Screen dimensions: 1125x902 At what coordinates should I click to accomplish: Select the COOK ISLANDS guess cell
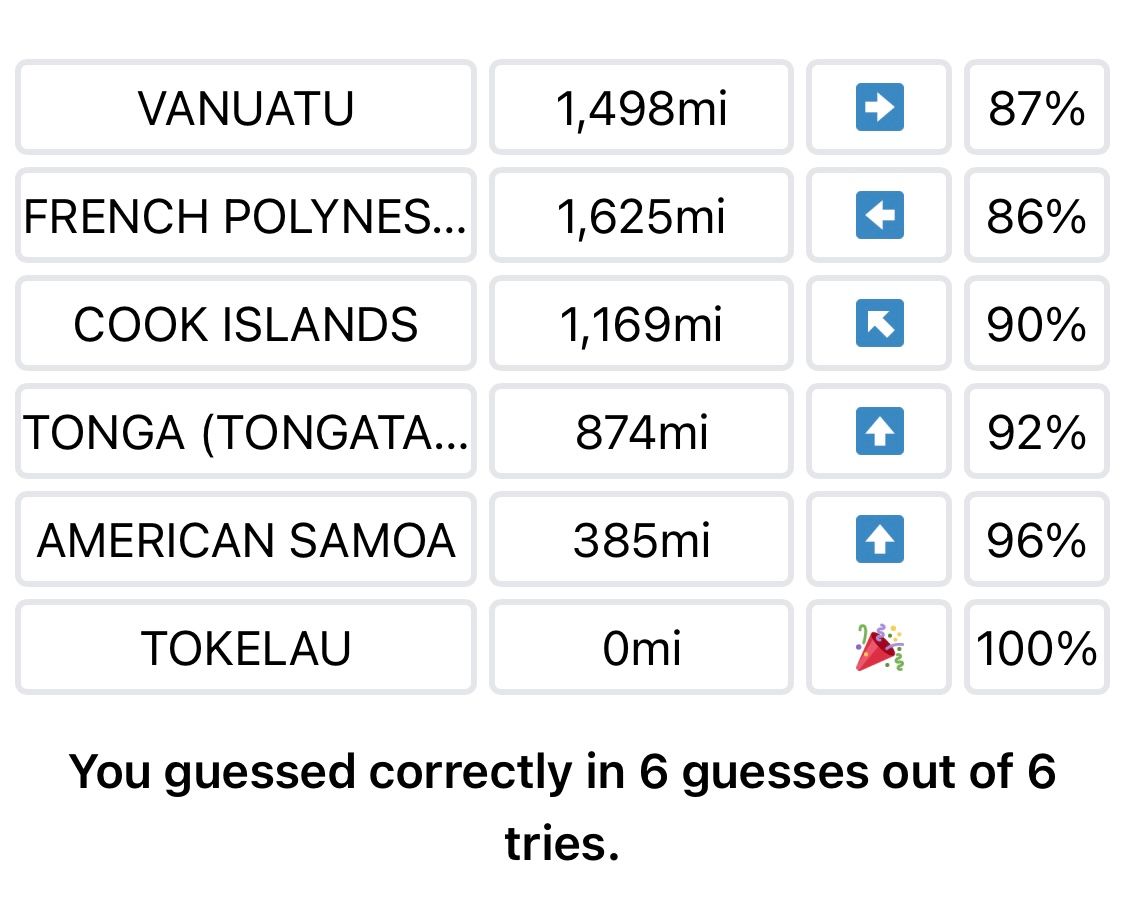pos(245,324)
